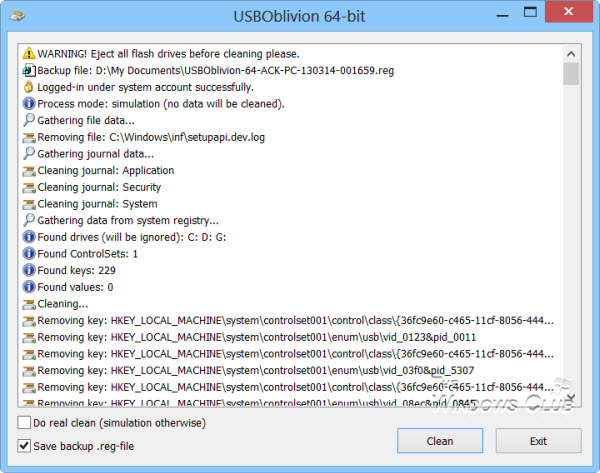Select the "Cleaning journal: Security" line
600x473 pixels.
coord(99,187)
